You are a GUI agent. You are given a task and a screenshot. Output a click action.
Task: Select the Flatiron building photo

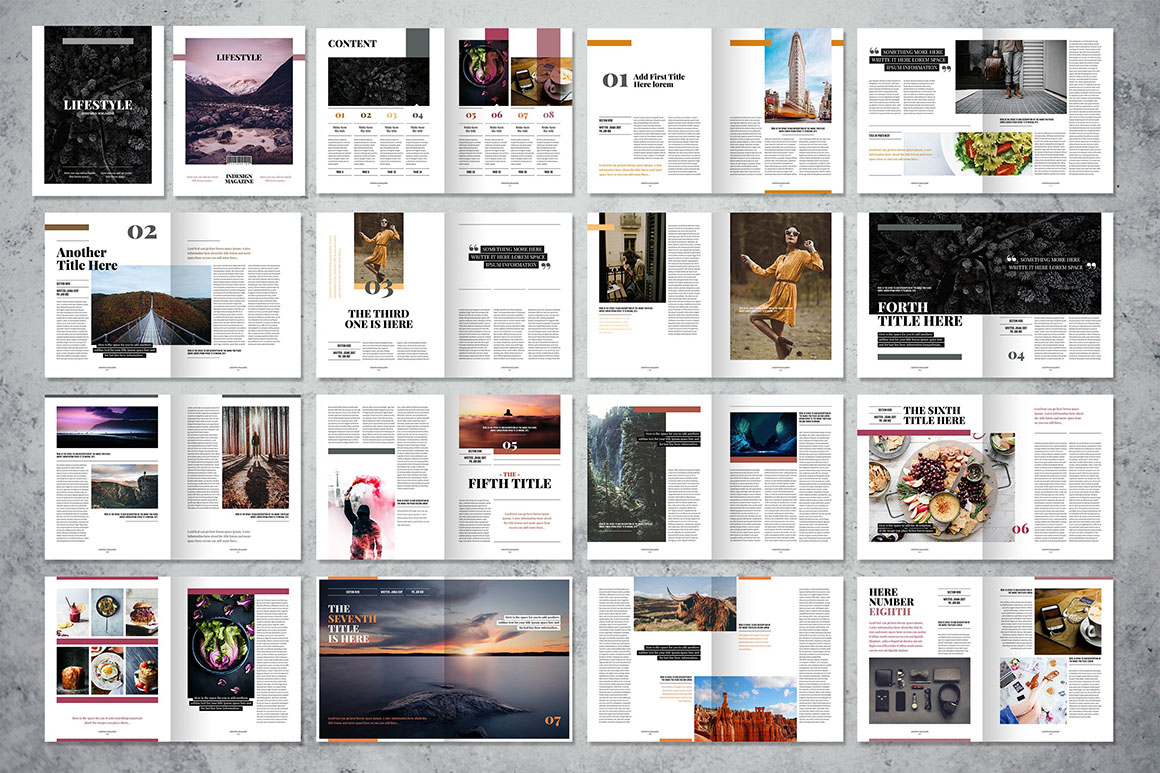pyautogui.click(x=797, y=74)
